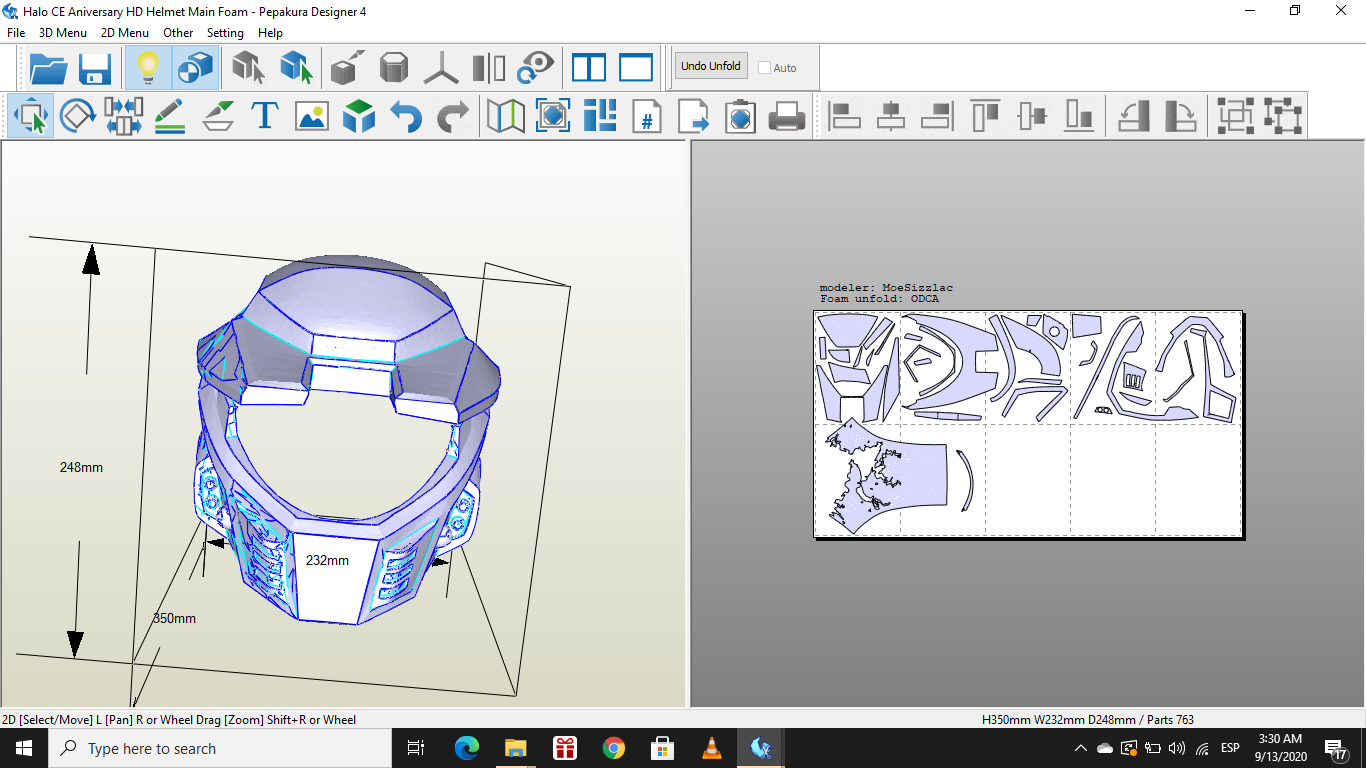Click the Group parts icon
This screenshot has height=768, width=1366.
pos(1235,116)
